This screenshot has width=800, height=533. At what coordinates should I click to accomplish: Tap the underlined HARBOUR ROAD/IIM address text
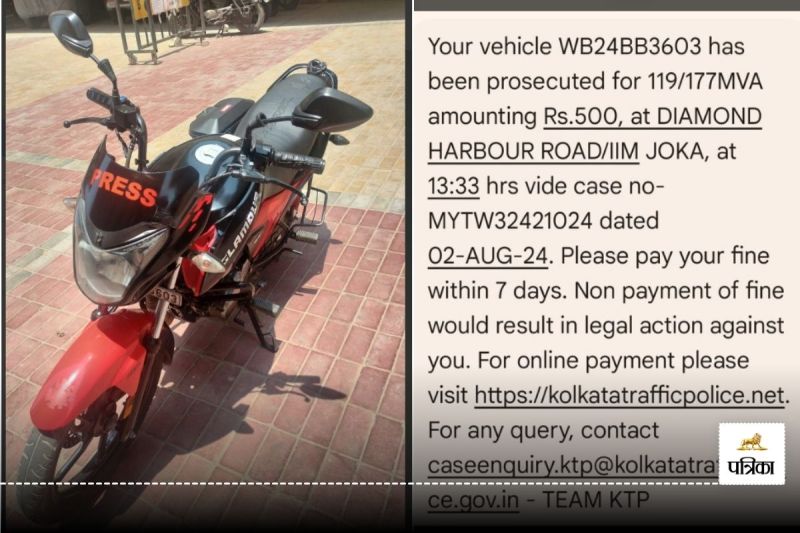(x=533, y=152)
